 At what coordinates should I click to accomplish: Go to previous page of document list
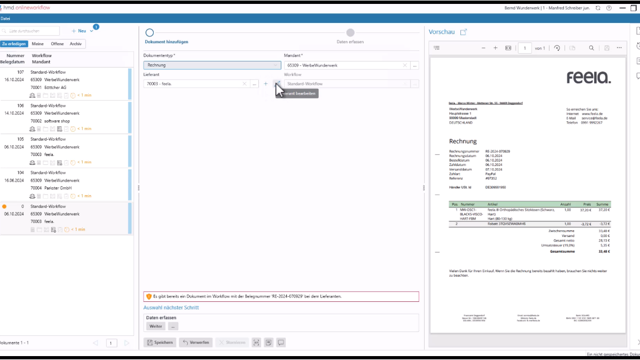click(x=96, y=343)
